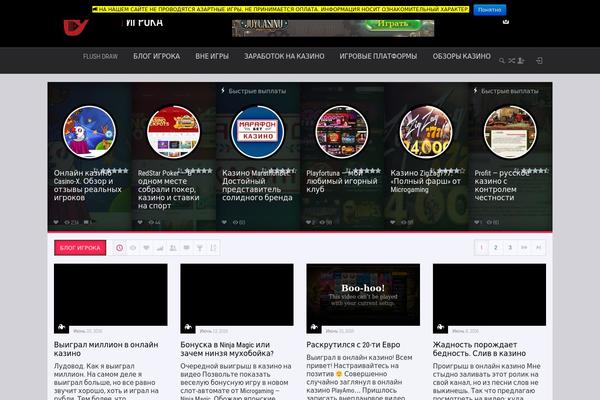Sort blog posts by comments bubble icon

[x=186, y=248]
